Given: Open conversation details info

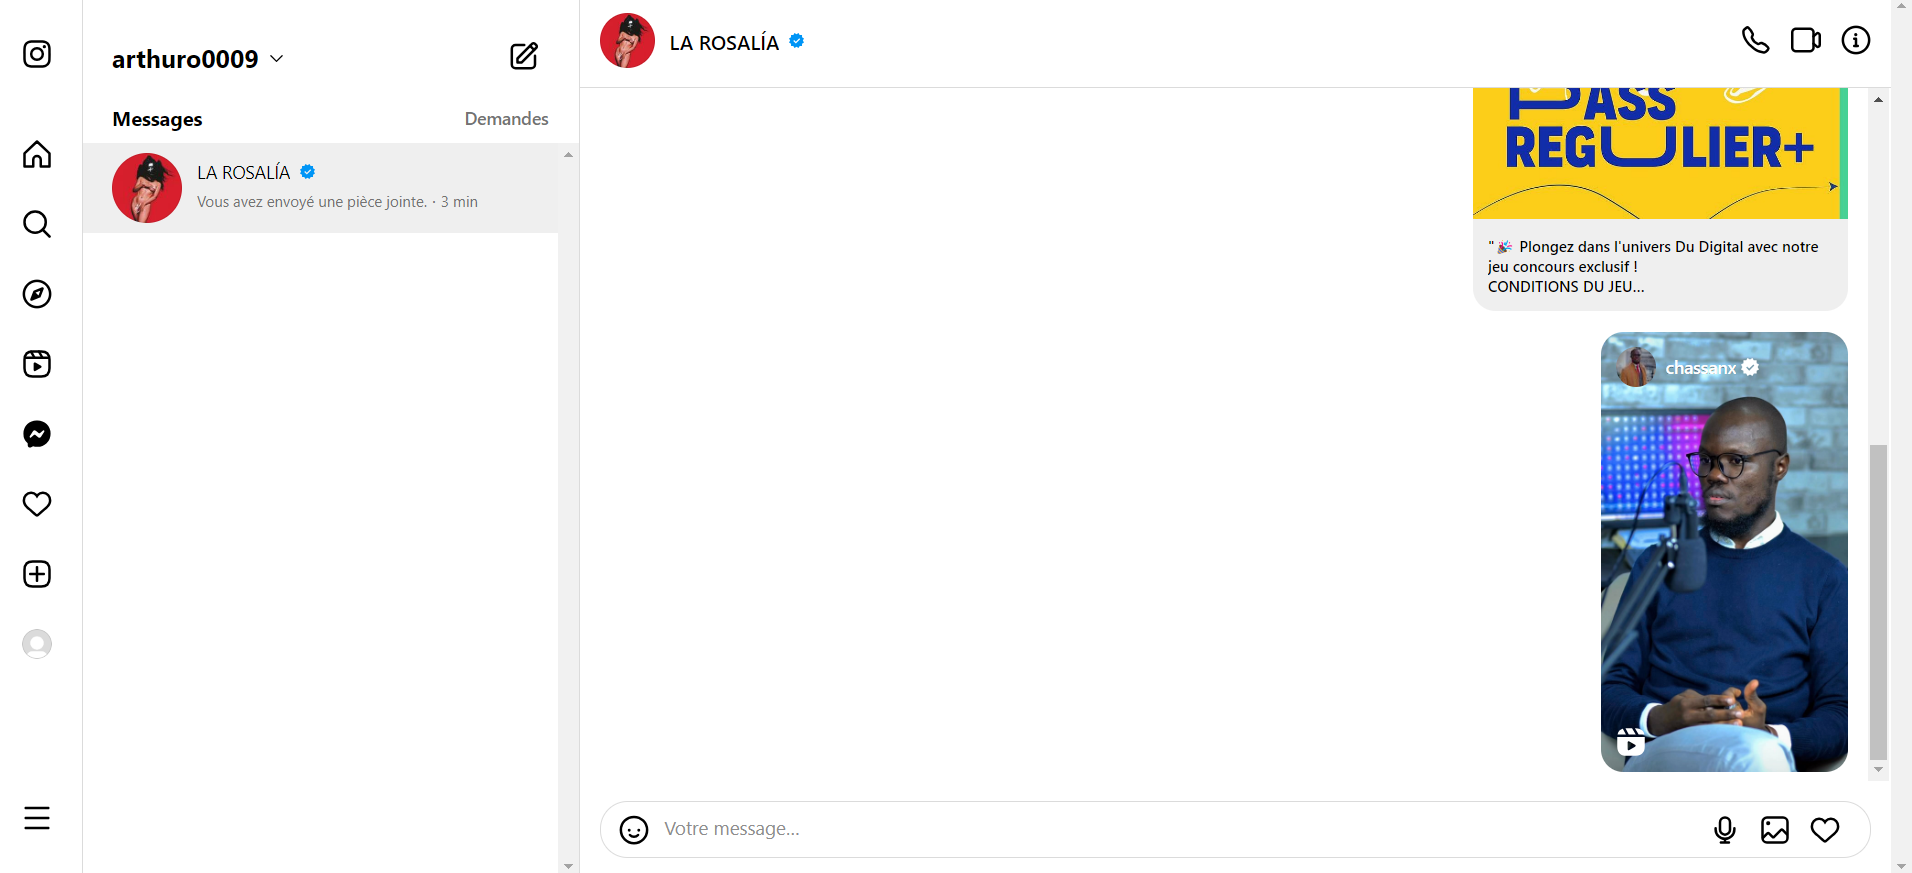Looking at the screenshot, I should click(x=1855, y=40).
